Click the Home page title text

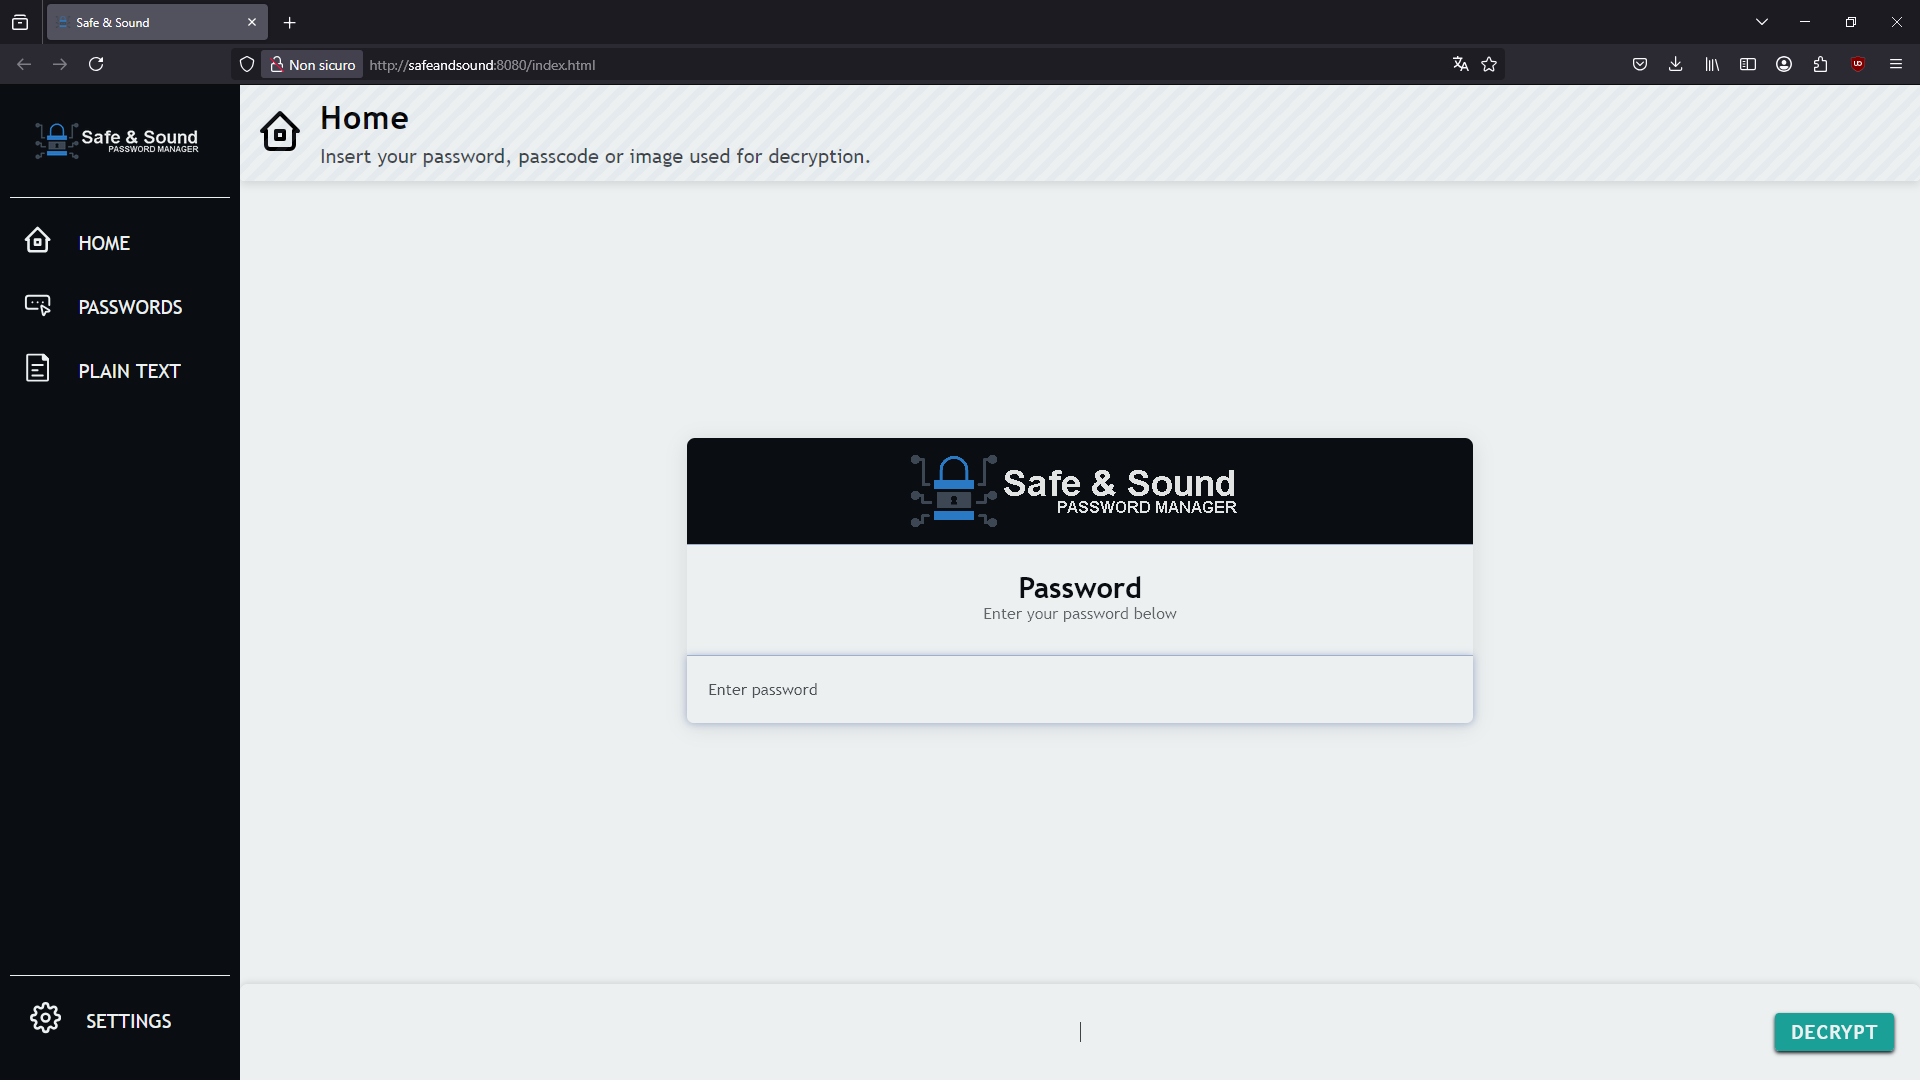(364, 118)
